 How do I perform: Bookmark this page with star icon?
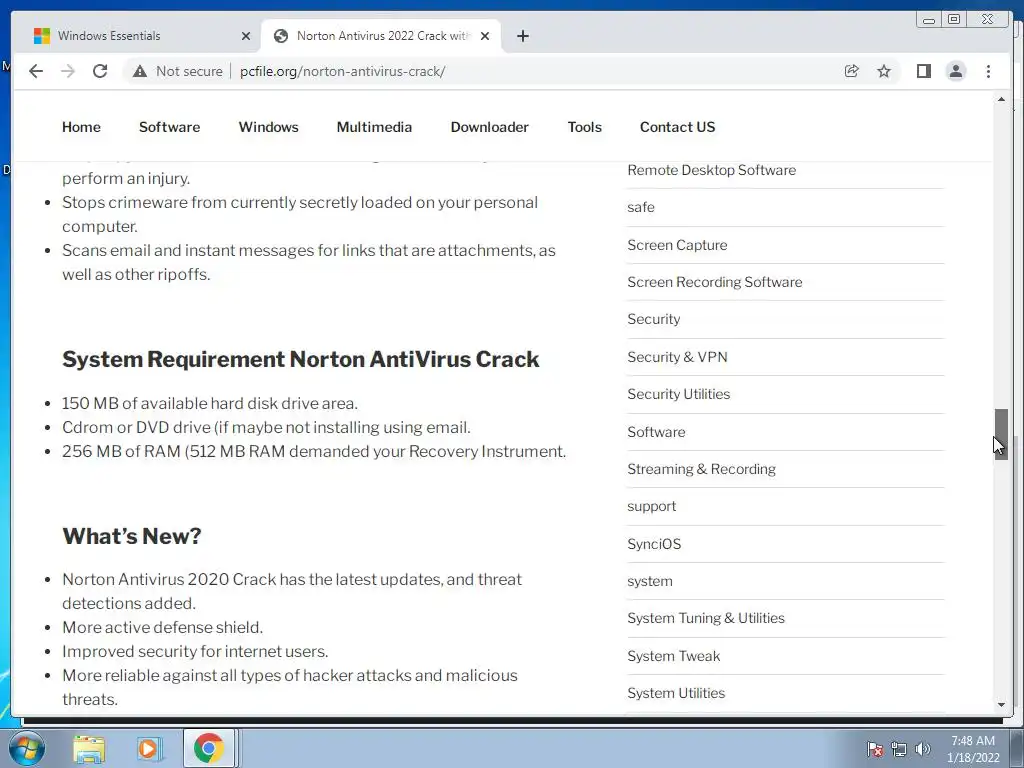pos(884,71)
